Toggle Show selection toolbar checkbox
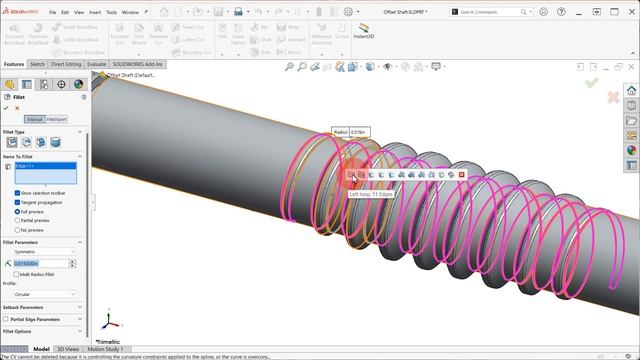The image size is (640, 360). pyautogui.click(x=17, y=193)
